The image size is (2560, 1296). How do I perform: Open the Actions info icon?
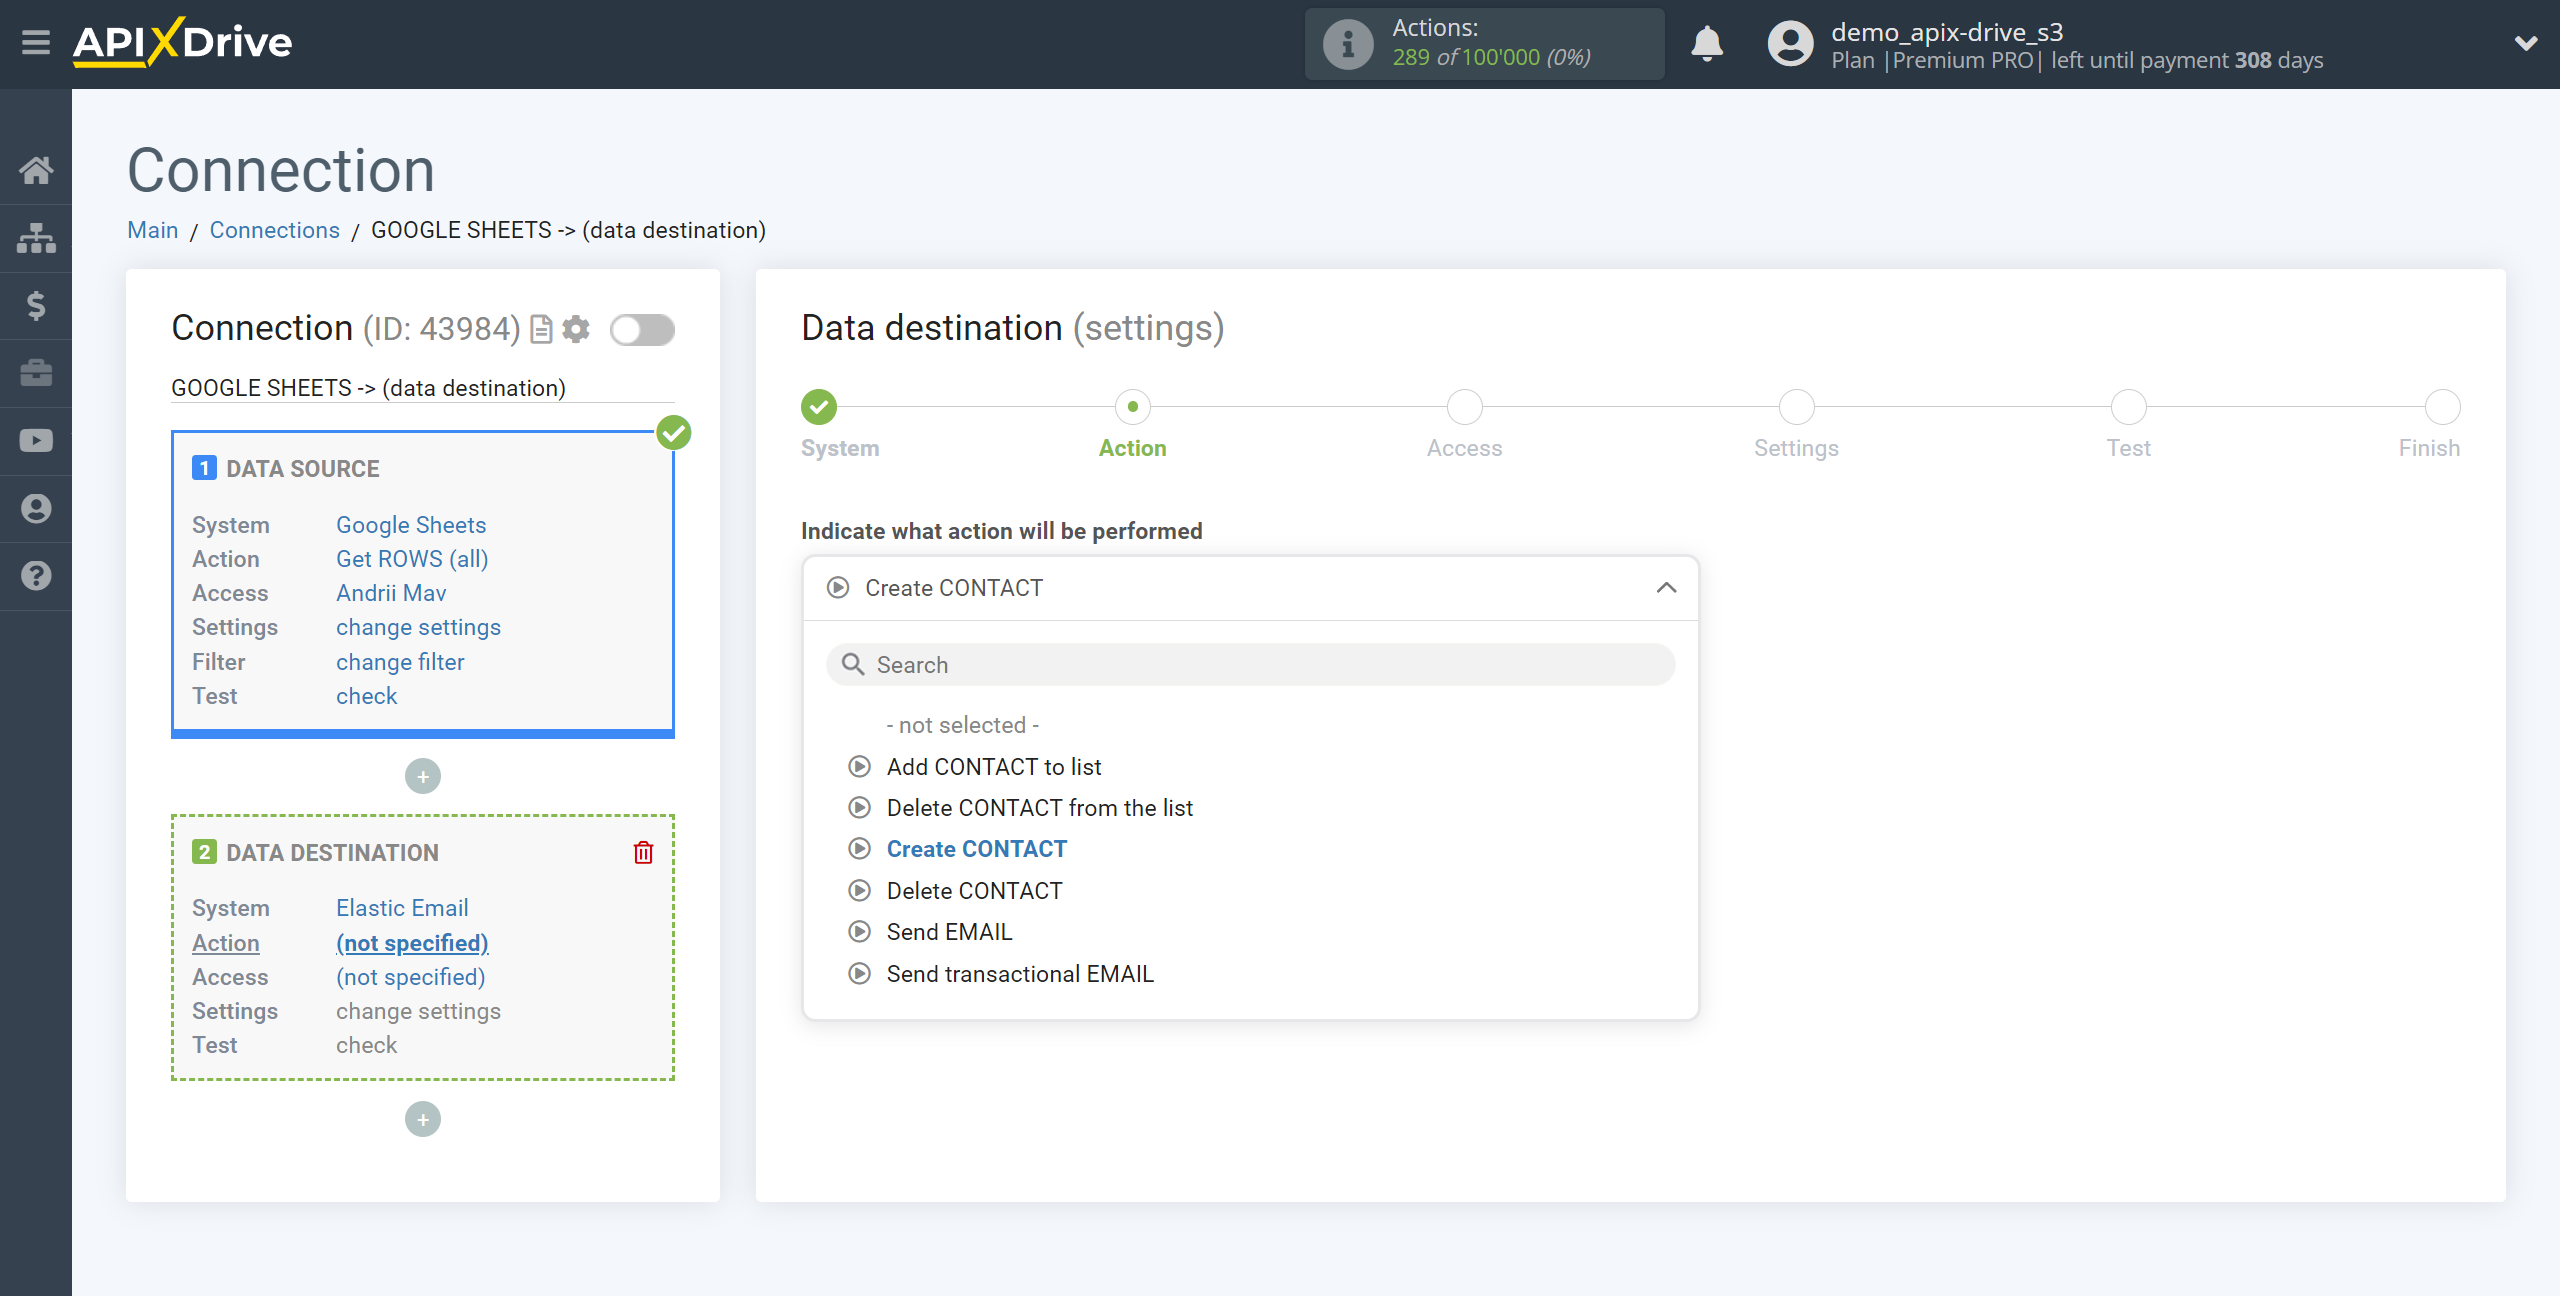coord(1347,44)
